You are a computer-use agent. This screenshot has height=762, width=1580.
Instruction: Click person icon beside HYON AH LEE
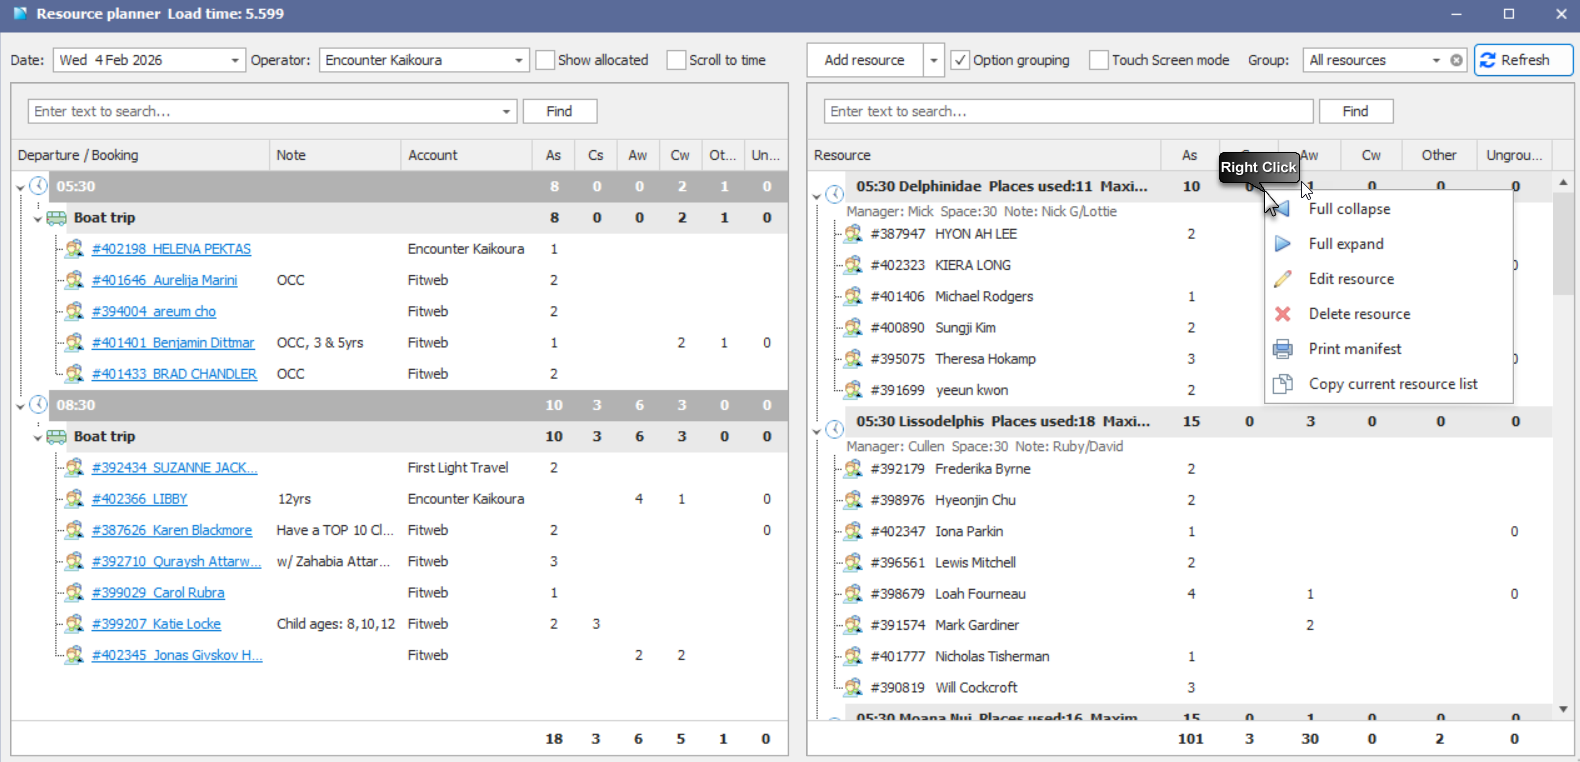(x=853, y=234)
